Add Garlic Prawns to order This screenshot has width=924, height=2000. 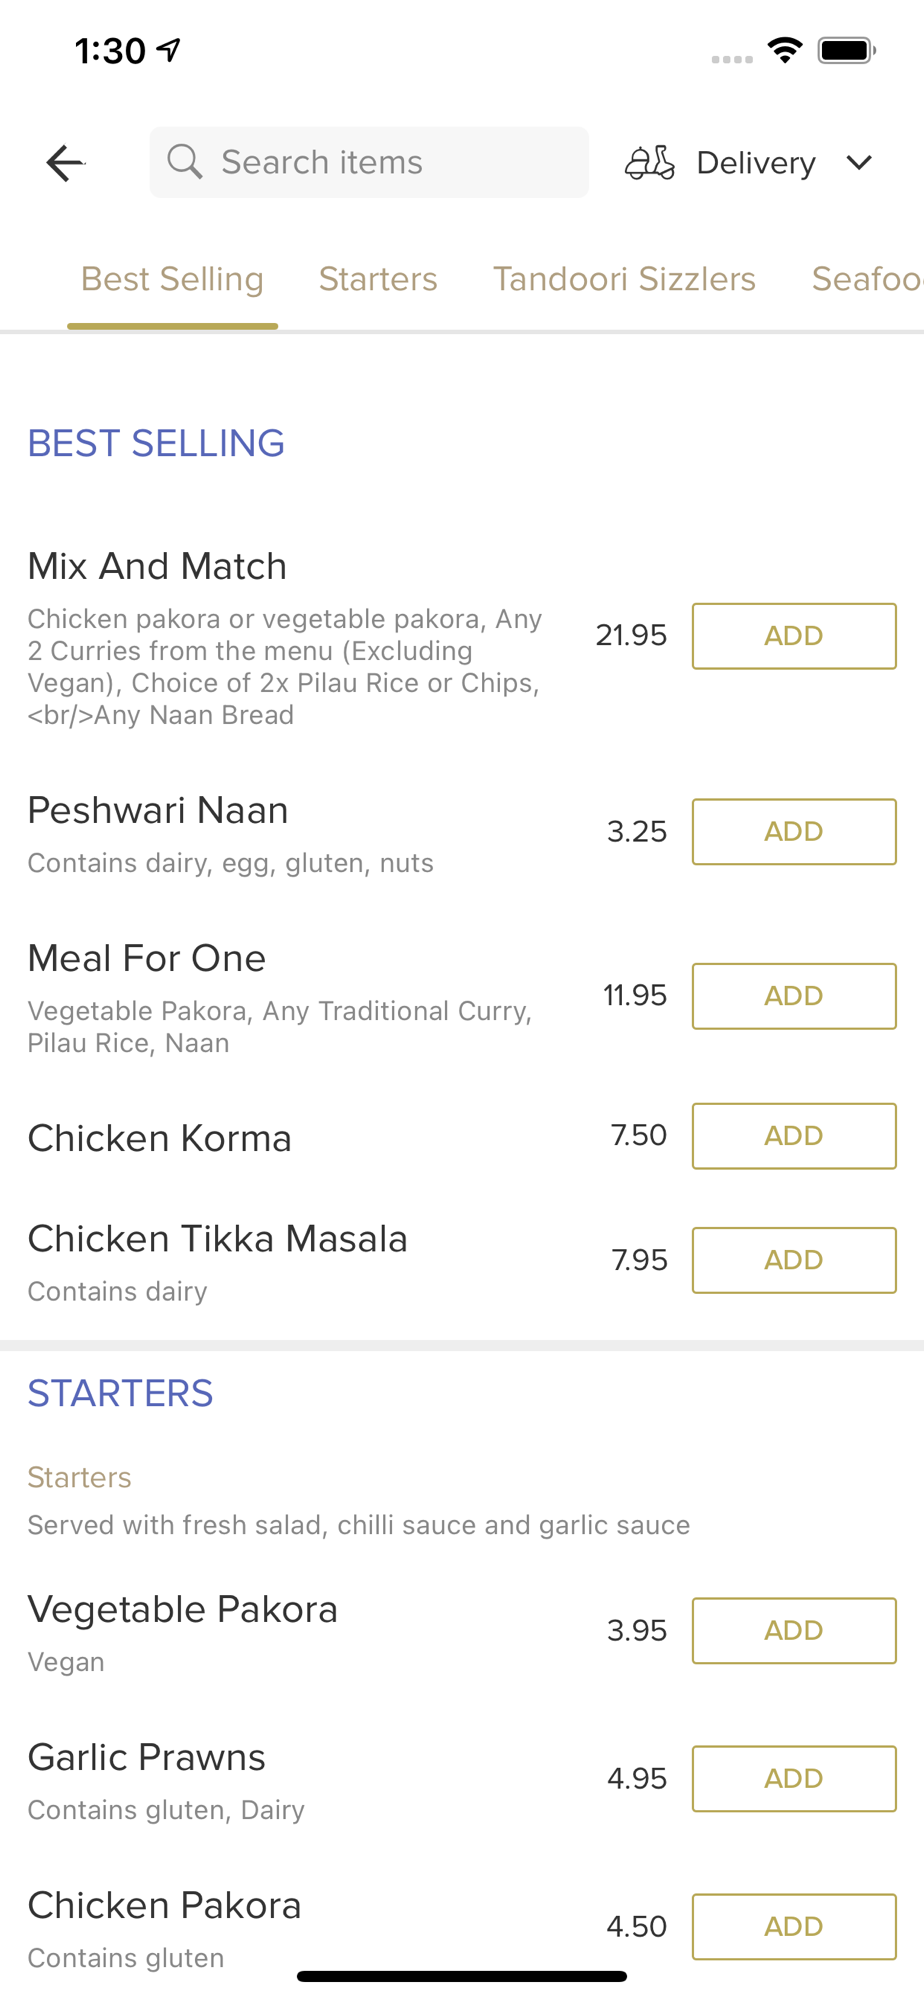click(x=794, y=1779)
